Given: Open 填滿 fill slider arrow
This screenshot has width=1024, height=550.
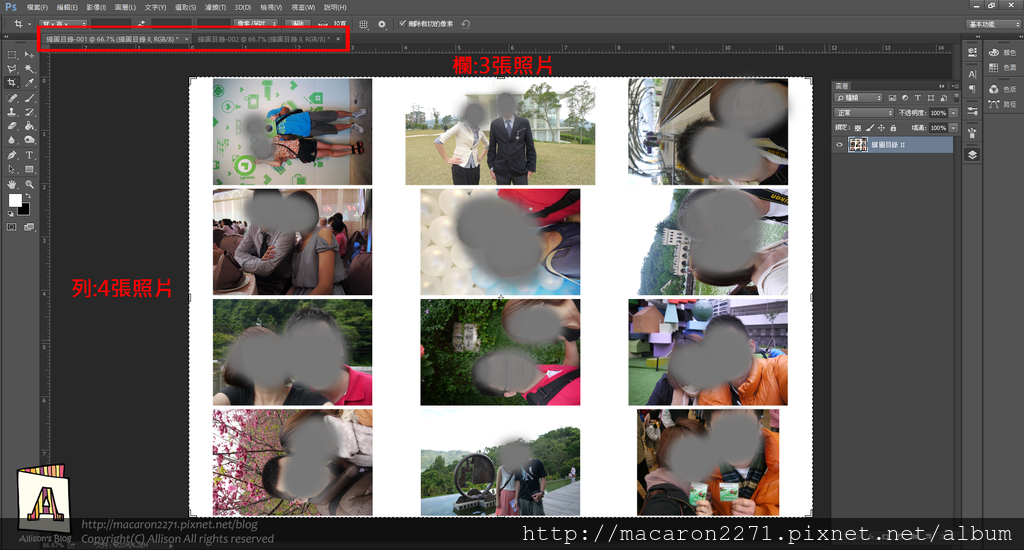Looking at the screenshot, I should pos(953,128).
